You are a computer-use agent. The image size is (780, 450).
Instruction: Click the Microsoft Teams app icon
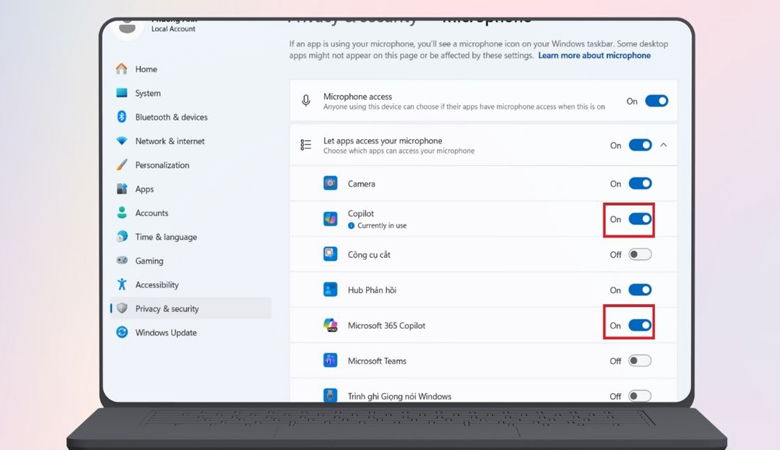tap(330, 360)
